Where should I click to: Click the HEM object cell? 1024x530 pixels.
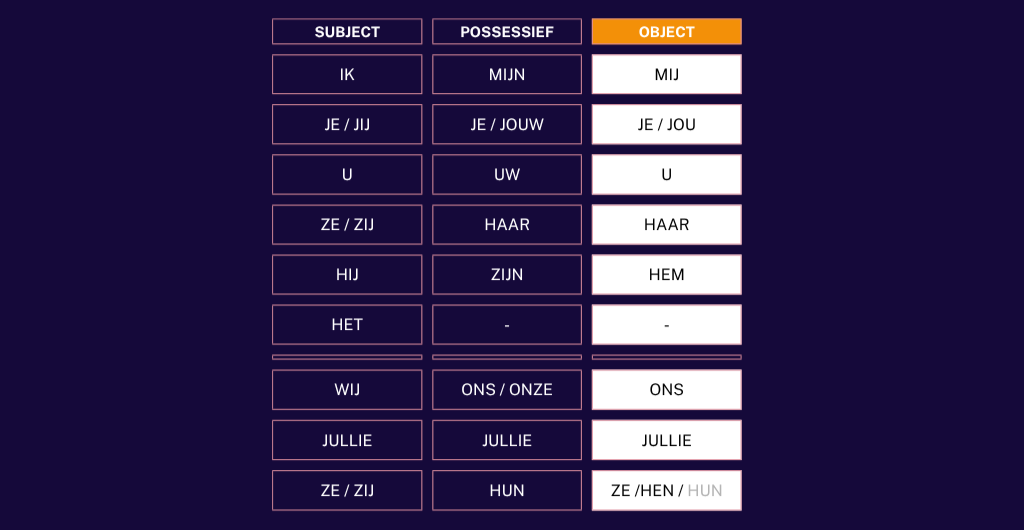point(666,275)
